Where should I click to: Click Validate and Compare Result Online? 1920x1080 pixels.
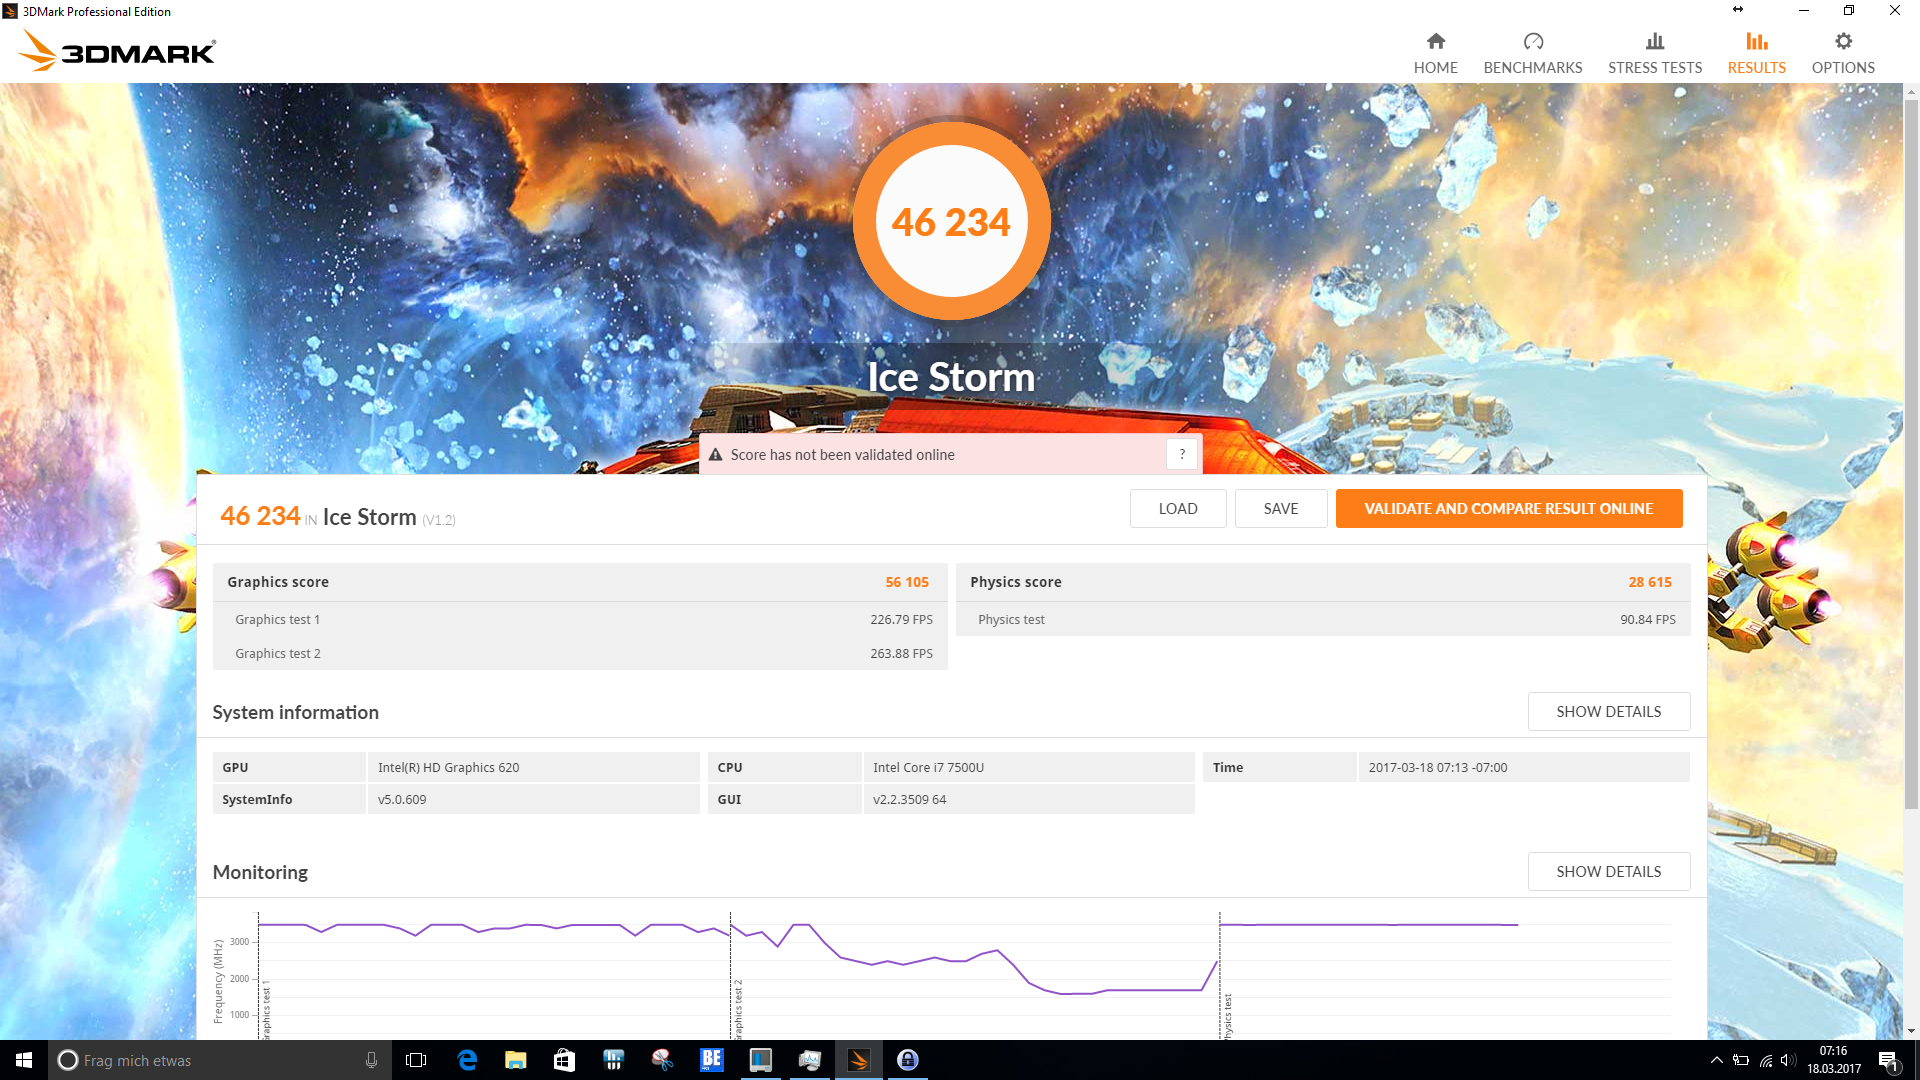pyautogui.click(x=1508, y=508)
